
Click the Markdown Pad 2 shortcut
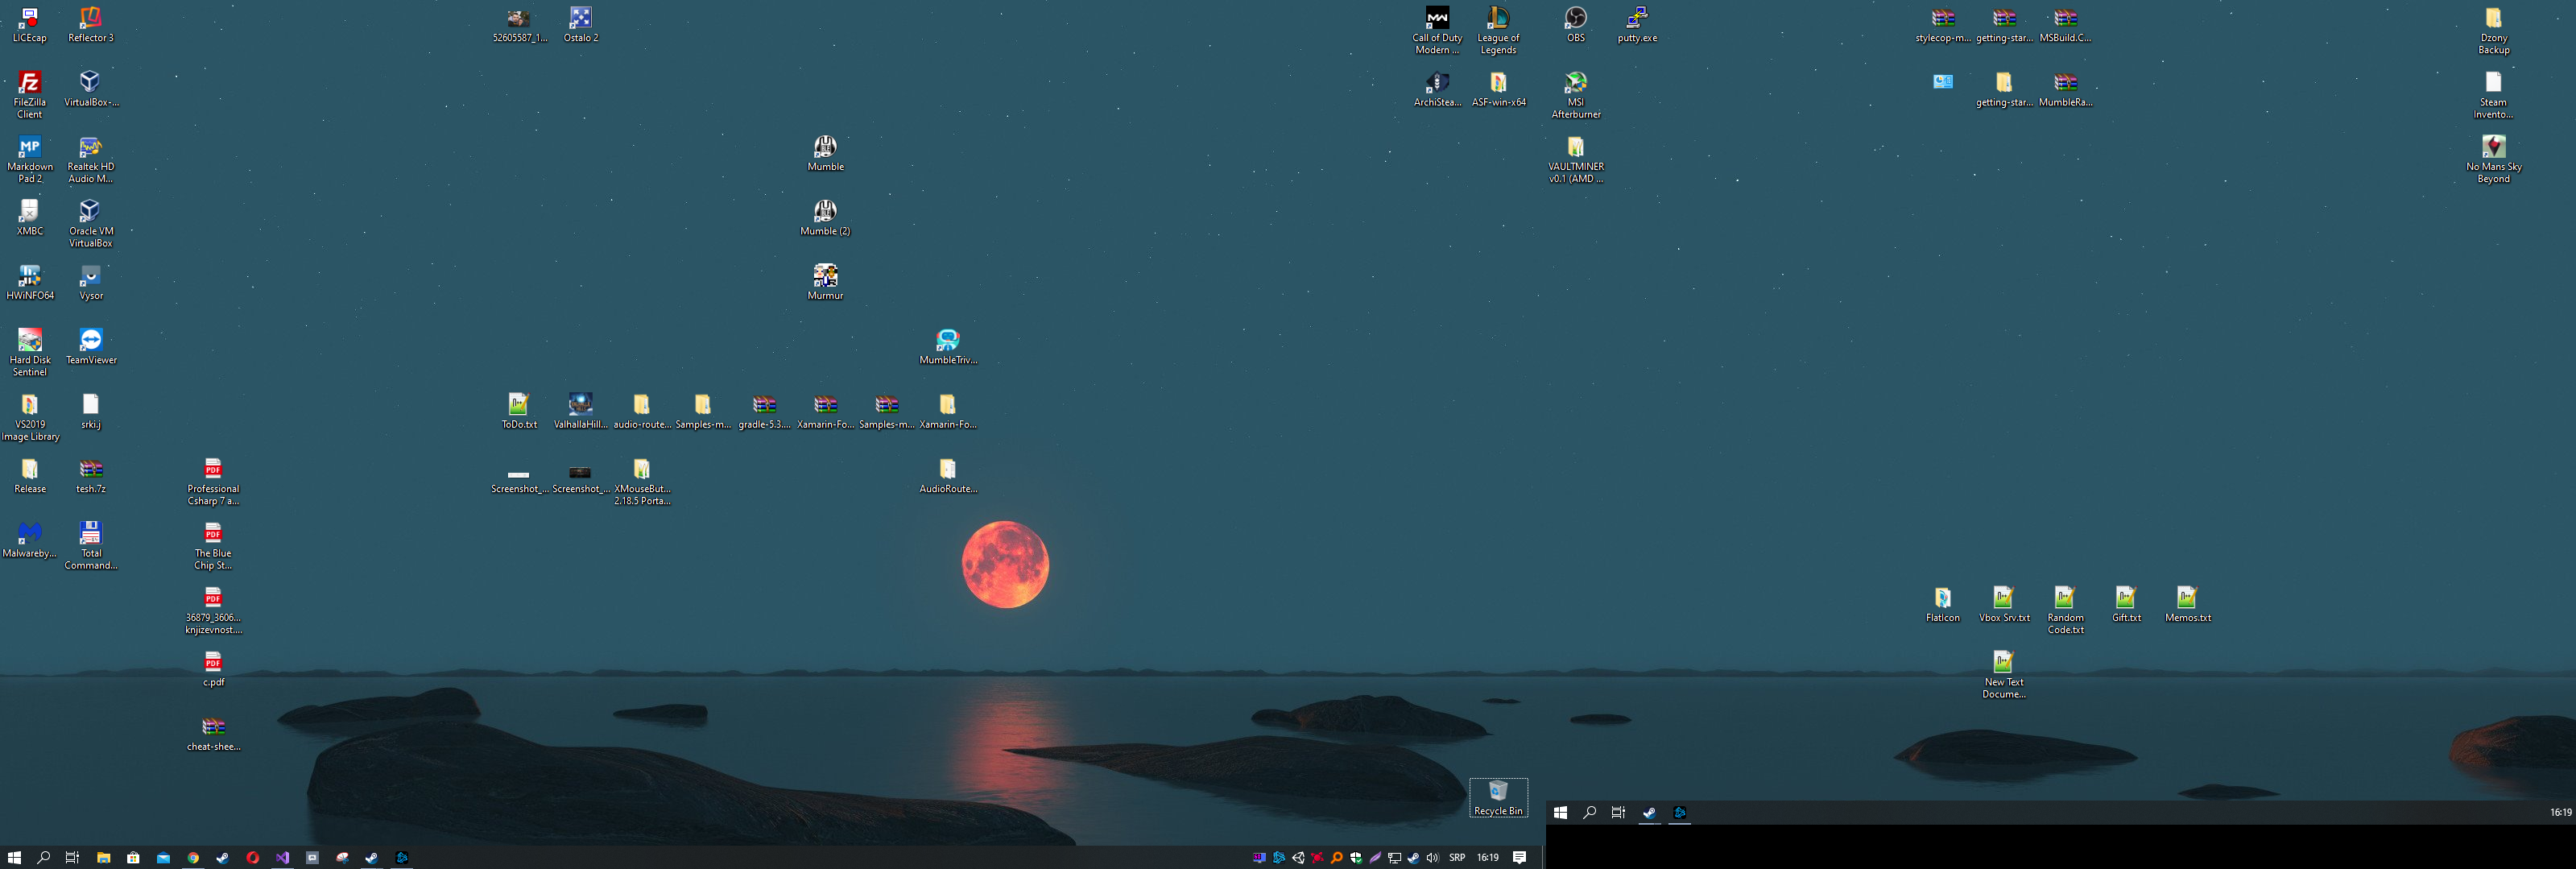(29, 160)
